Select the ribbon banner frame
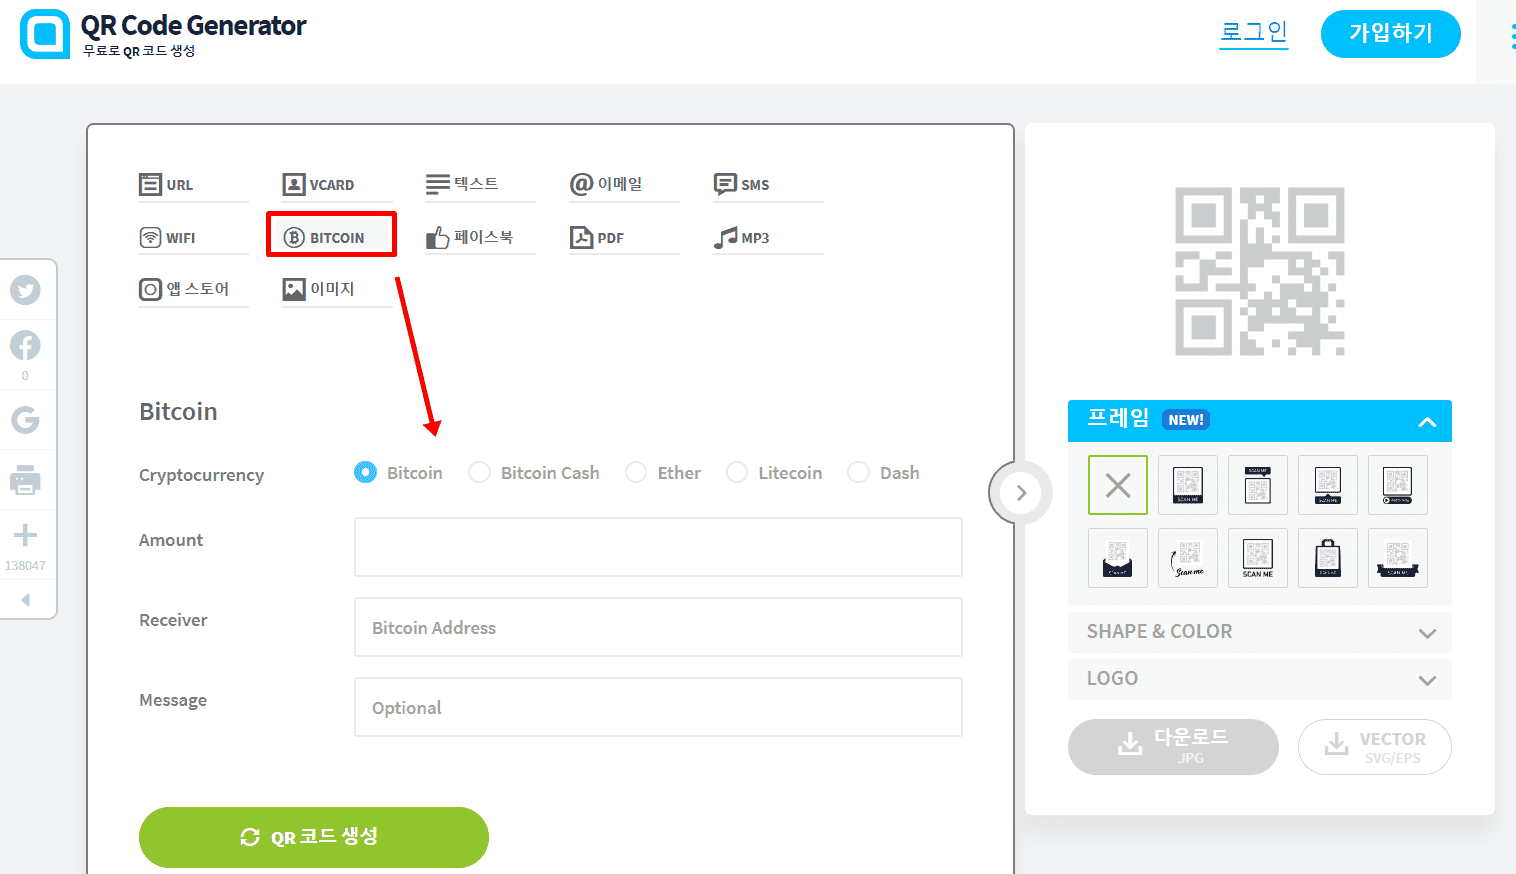This screenshot has height=874, width=1516. pyautogui.click(x=1398, y=558)
